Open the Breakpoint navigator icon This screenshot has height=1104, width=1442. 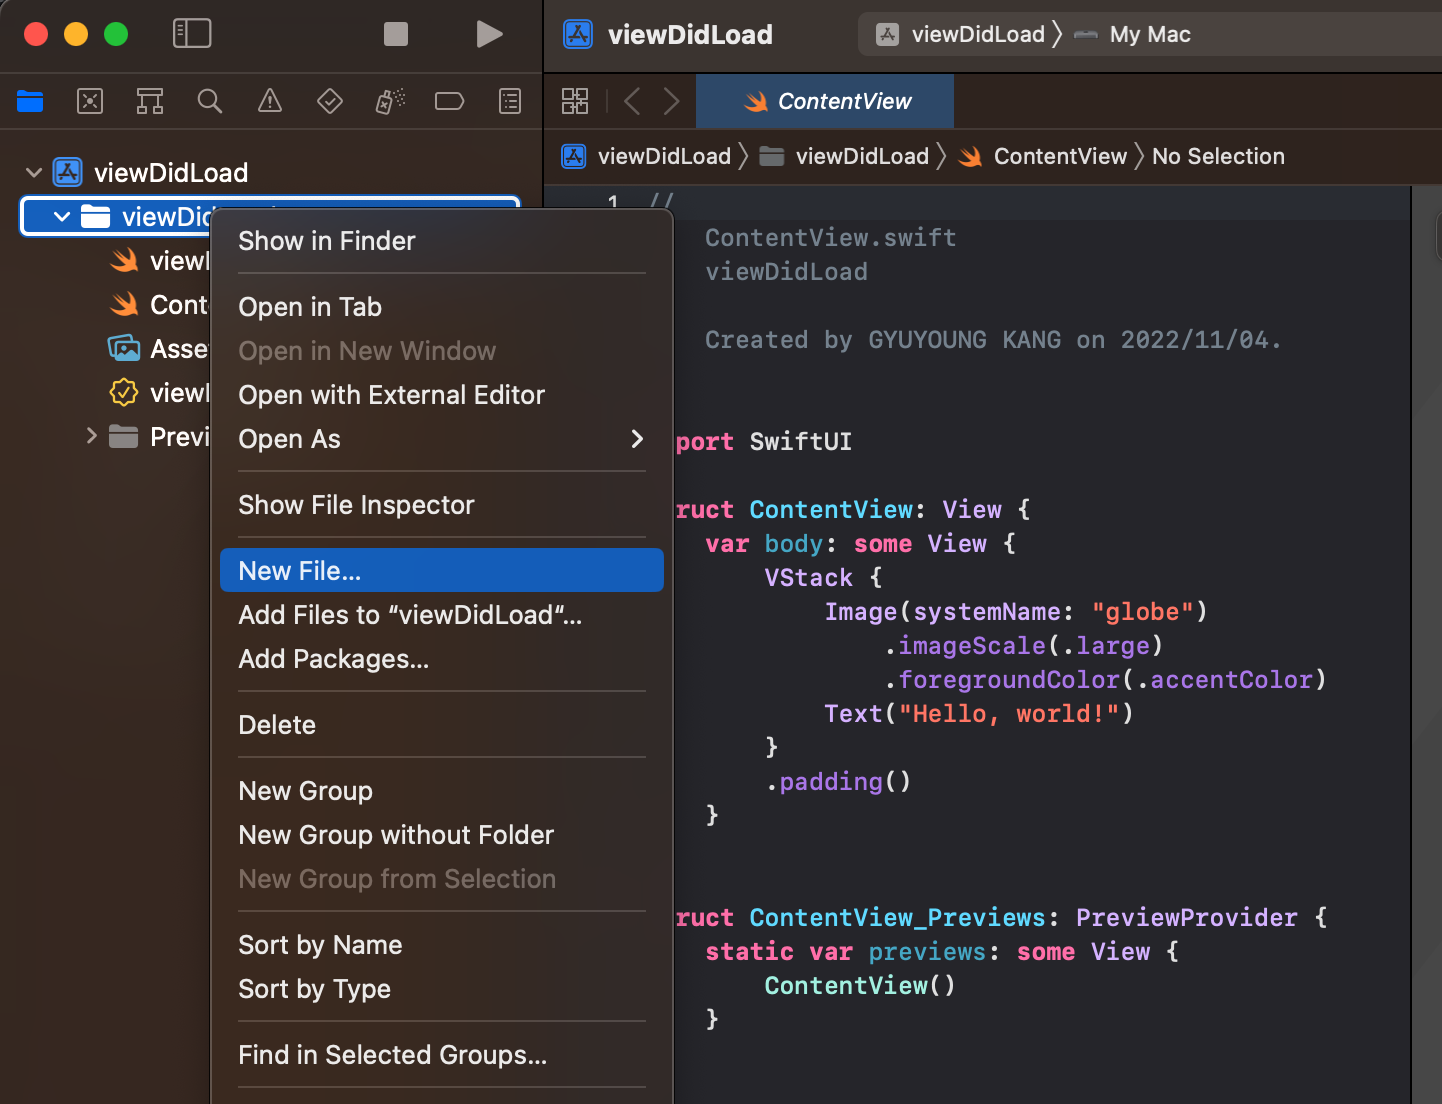450,101
